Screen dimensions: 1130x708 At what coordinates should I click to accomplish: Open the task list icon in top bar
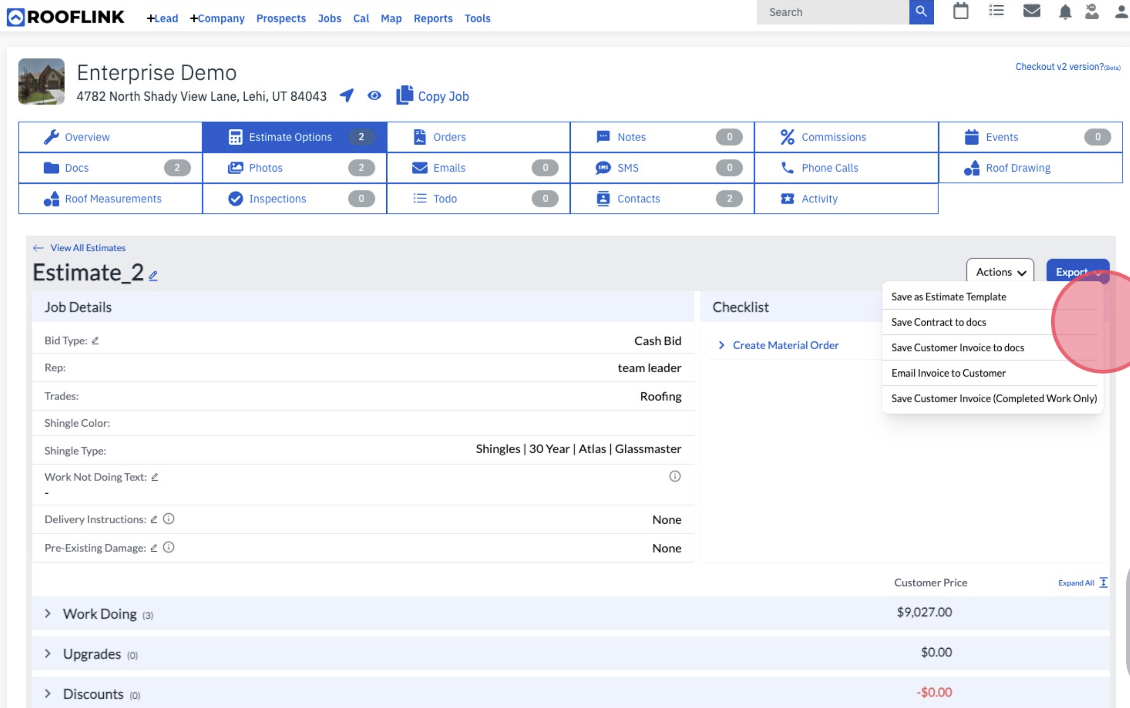click(997, 11)
